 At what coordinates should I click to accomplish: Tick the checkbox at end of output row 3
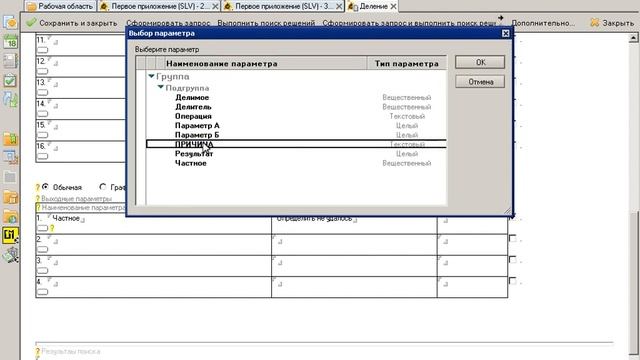pyautogui.click(x=513, y=260)
